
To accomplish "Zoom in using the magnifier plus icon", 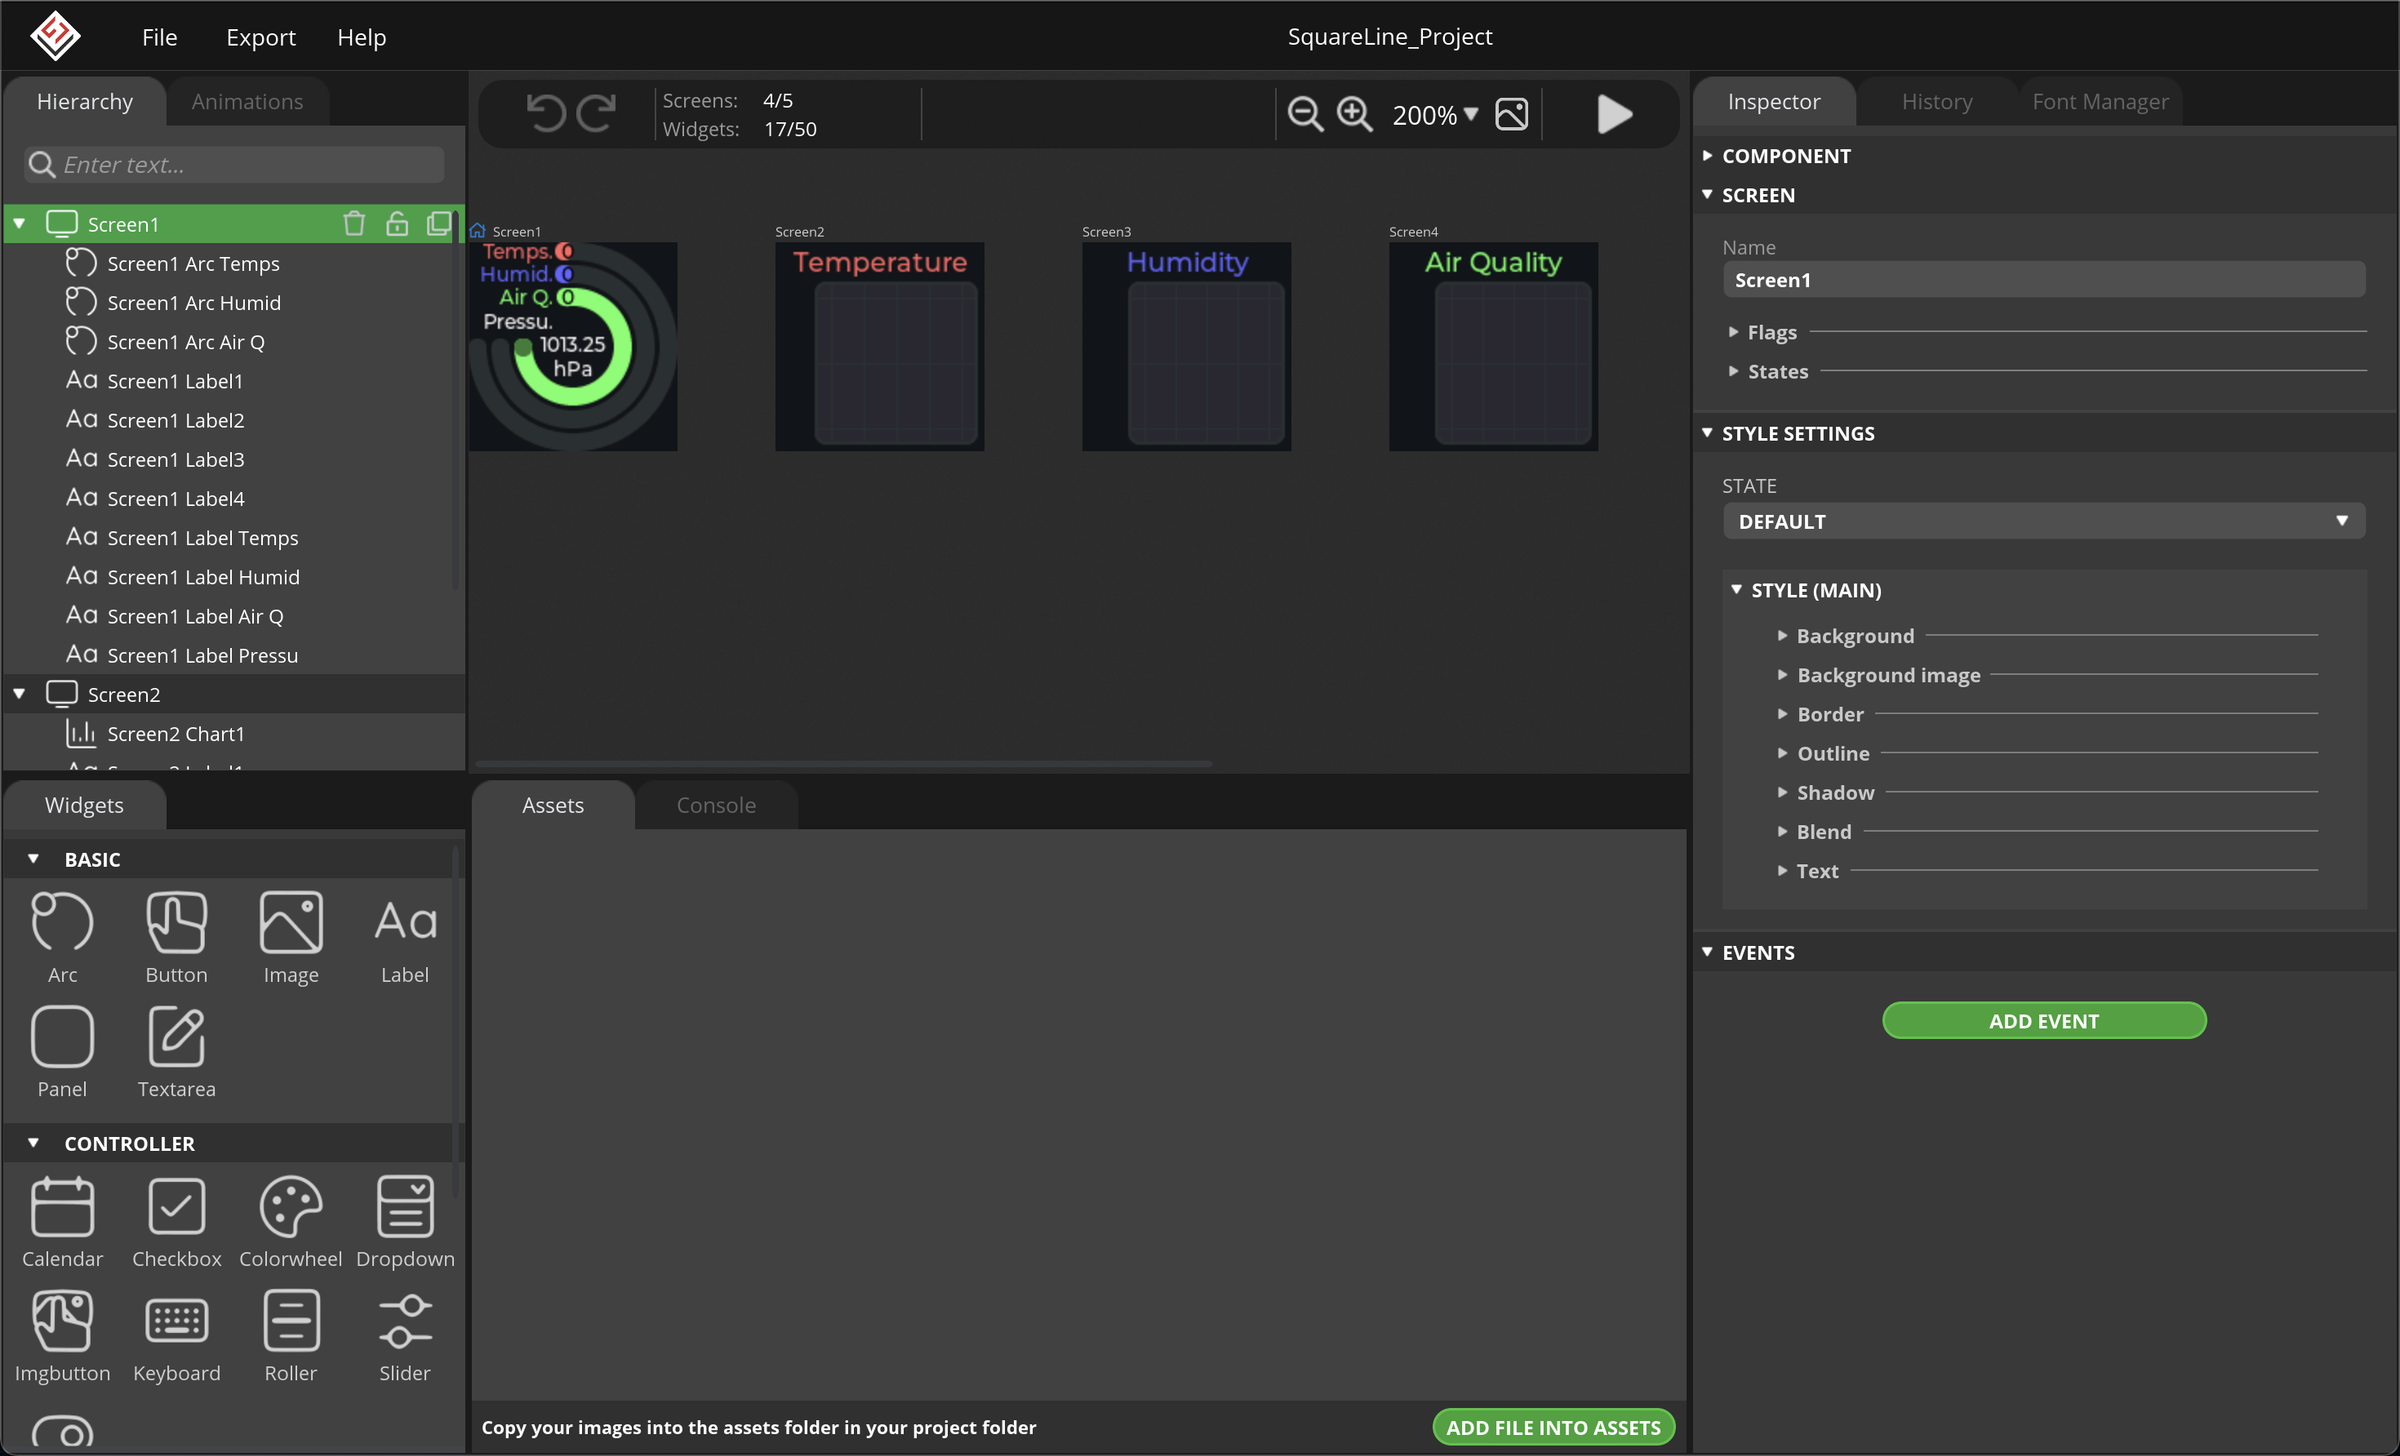I will tap(1355, 114).
